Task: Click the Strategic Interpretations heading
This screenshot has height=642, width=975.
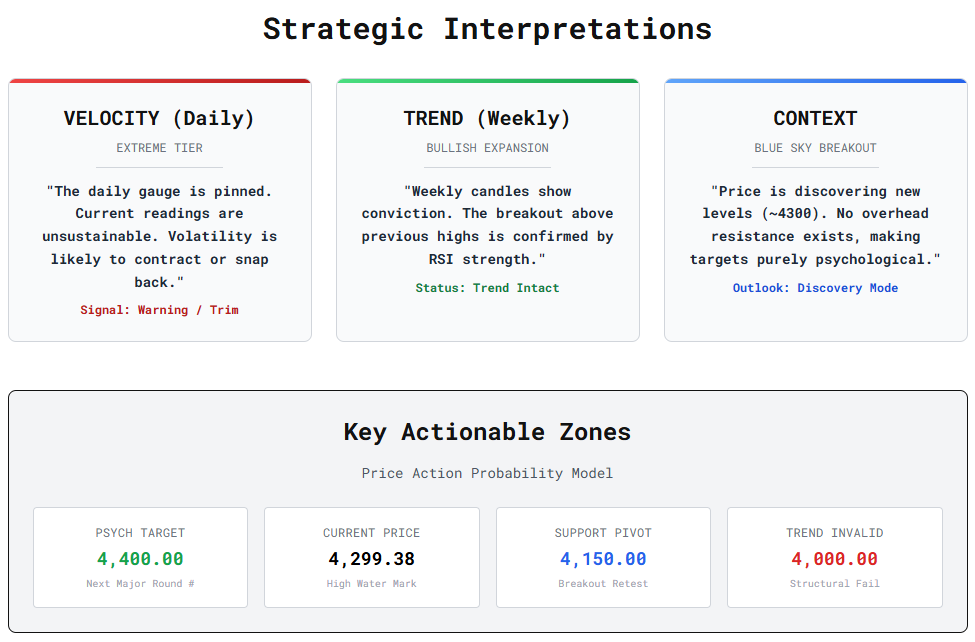Action: tap(487, 29)
